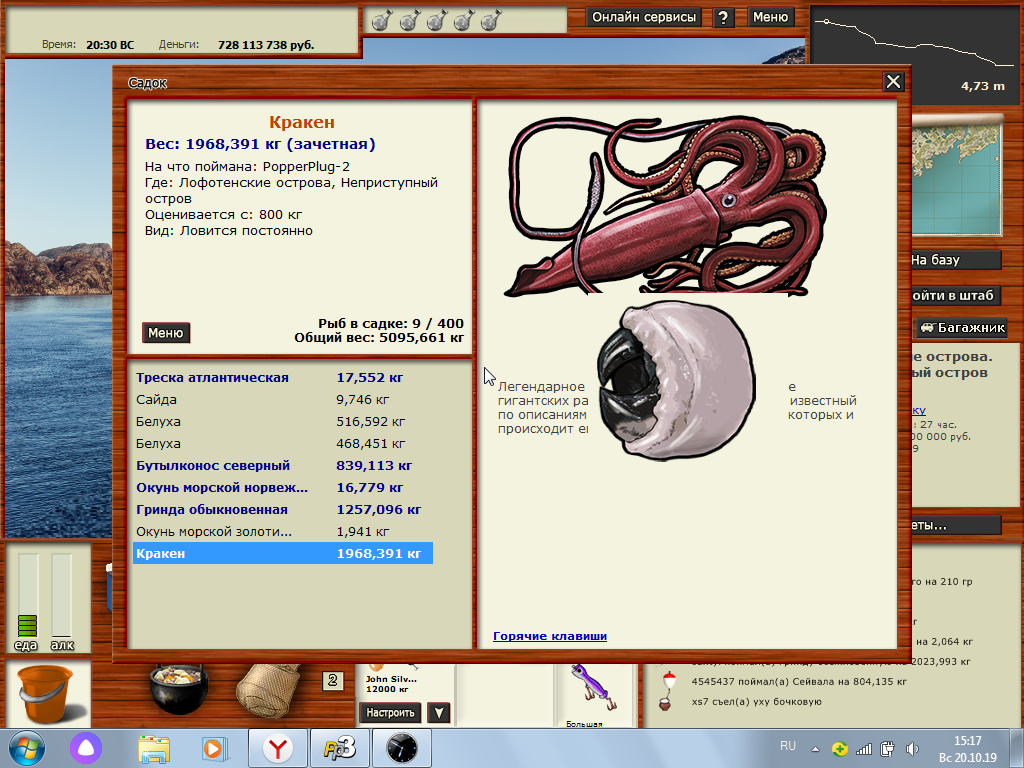Follow the Горячие клавиши link

550,636
